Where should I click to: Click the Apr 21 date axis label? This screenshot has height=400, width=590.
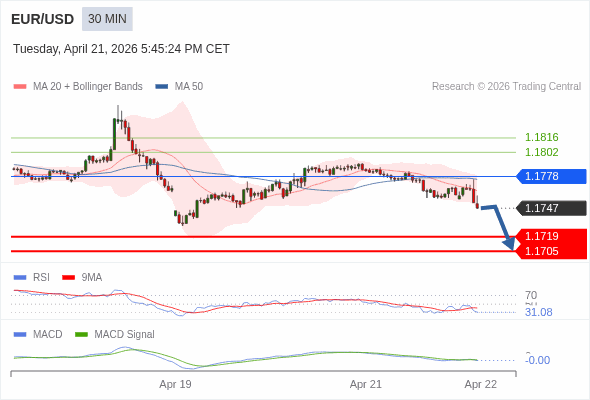(366, 384)
